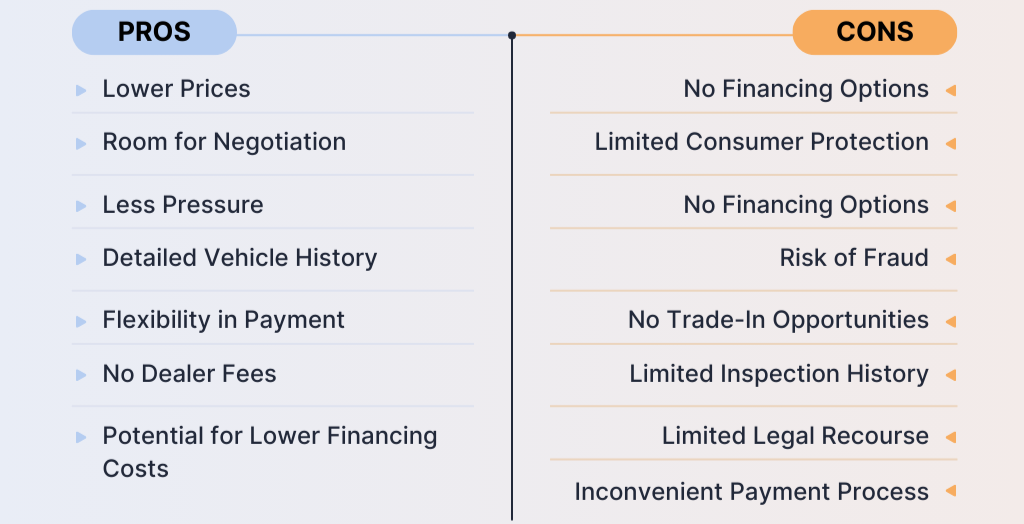Select the blue bullet beside Less Pressure
This screenshot has height=524, width=1024.
[x=81, y=206]
